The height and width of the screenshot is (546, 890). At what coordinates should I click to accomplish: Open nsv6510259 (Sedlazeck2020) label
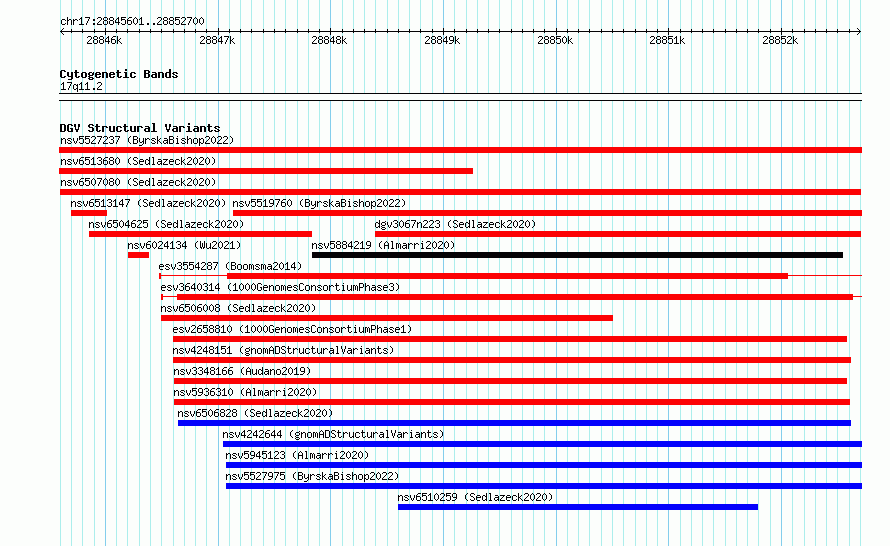pyautogui.click(x=475, y=497)
